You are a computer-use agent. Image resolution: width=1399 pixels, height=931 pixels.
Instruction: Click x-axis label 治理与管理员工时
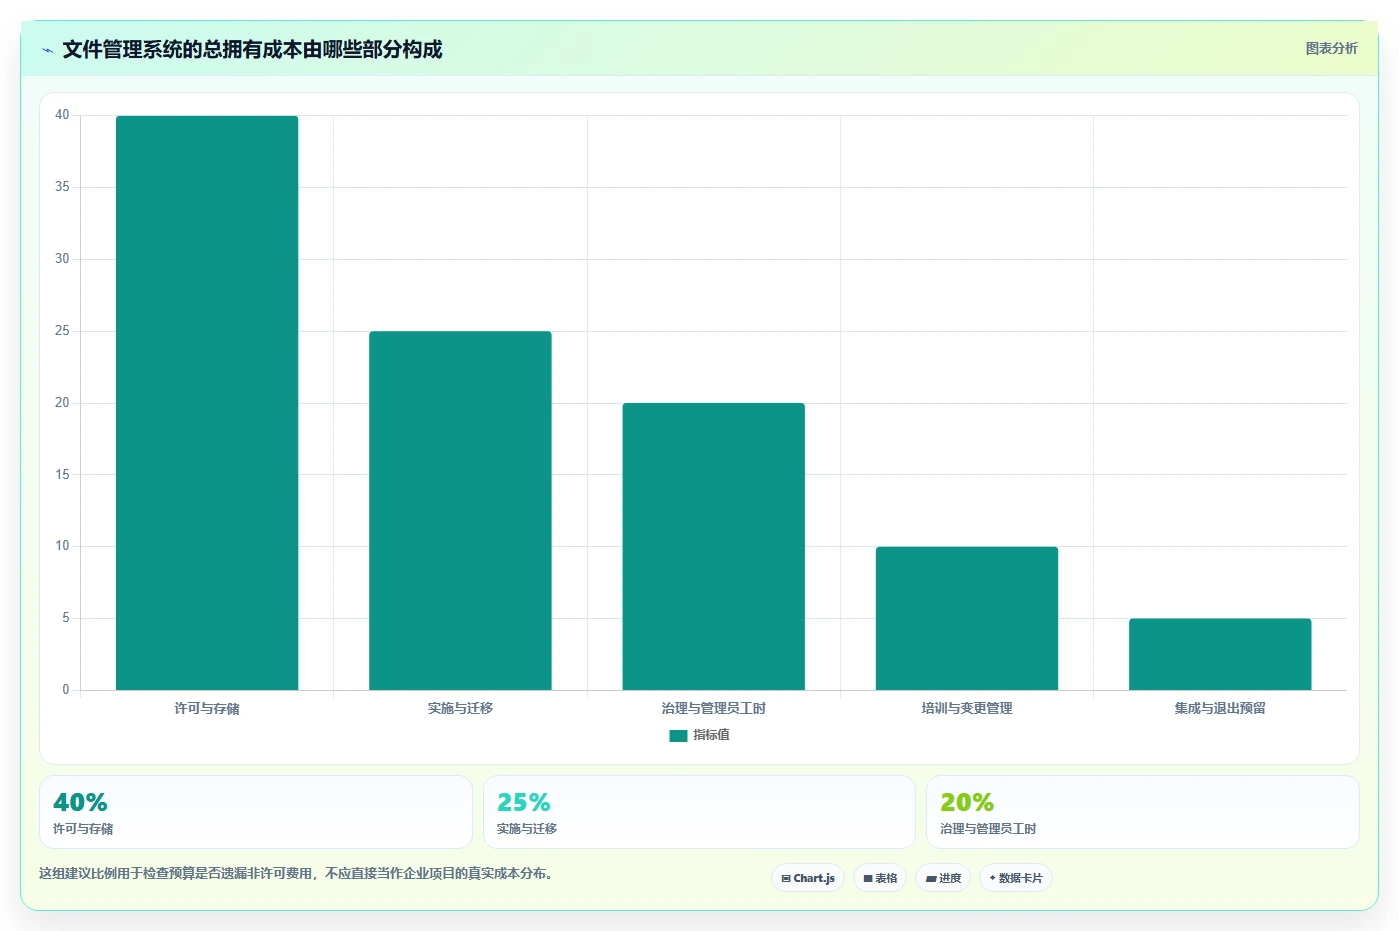tap(713, 708)
